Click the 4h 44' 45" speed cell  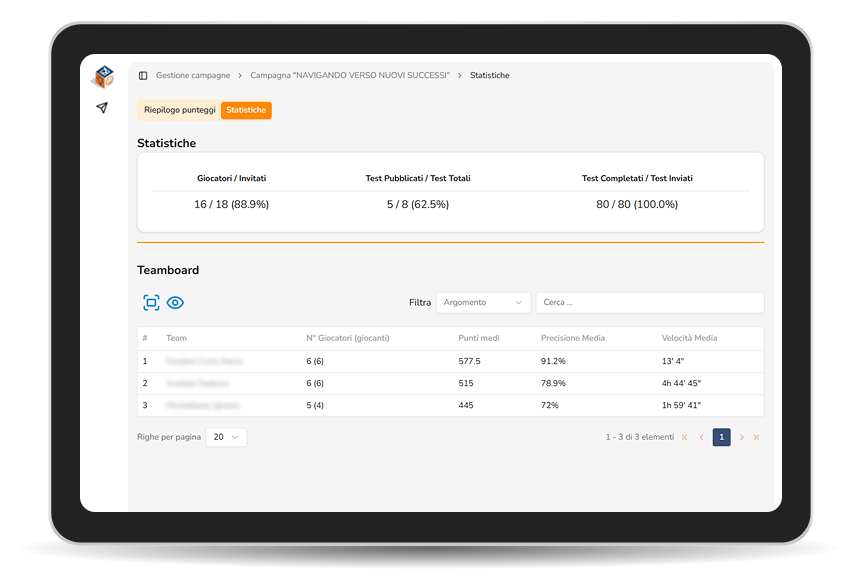681,383
